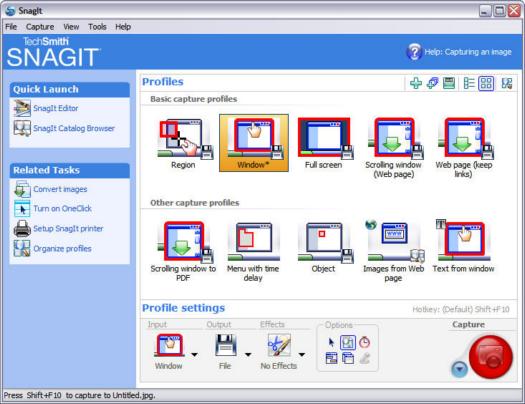This screenshot has height=404, width=525.
Task: Click the Organize profiles sidebar icon
Action: pos(22,248)
